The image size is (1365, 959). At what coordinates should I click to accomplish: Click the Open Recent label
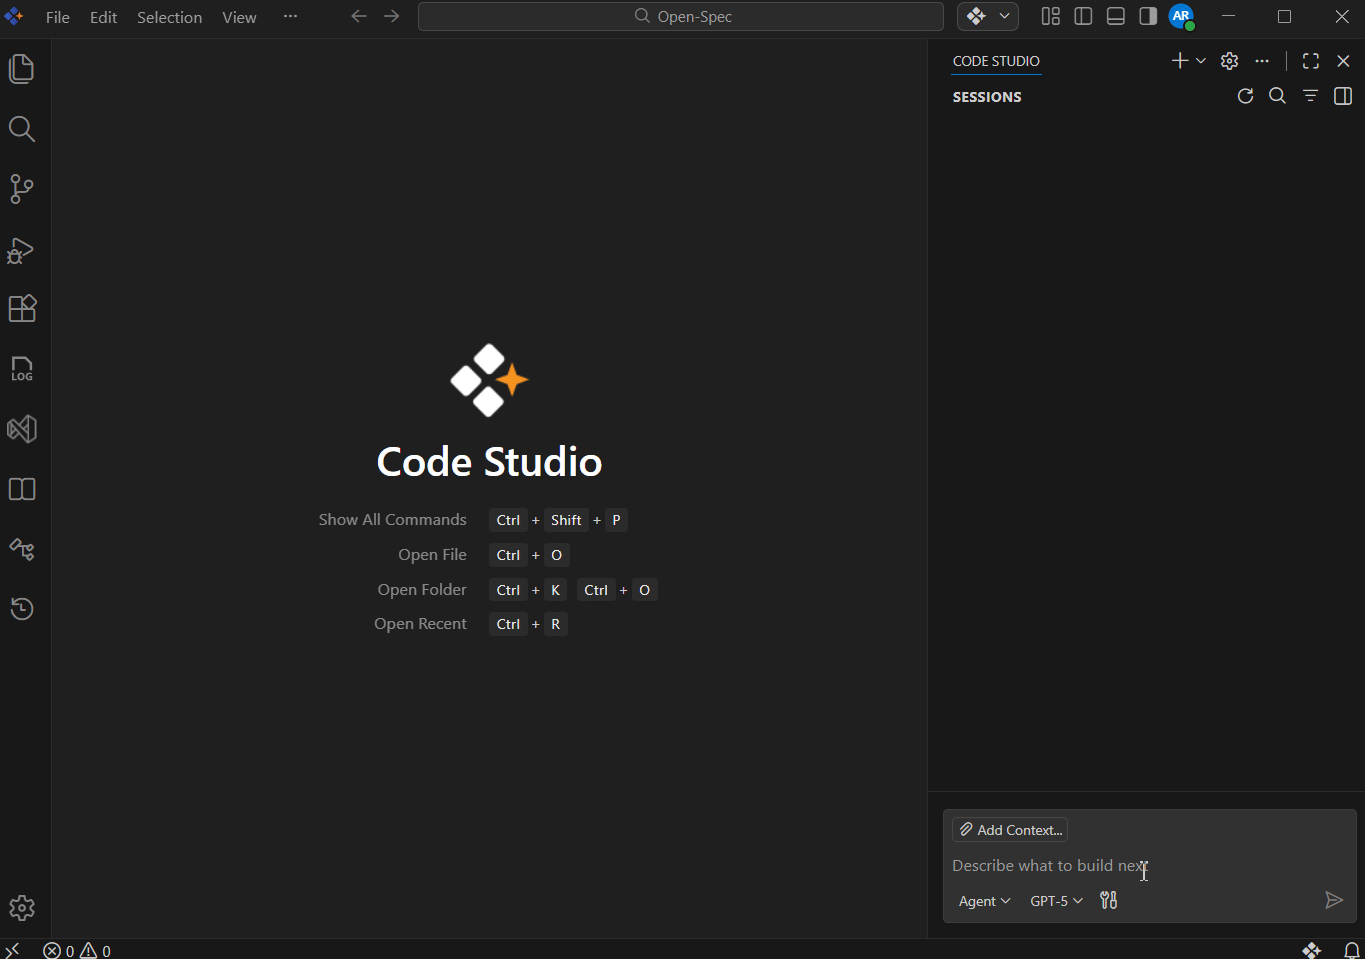tap(420, 624)
